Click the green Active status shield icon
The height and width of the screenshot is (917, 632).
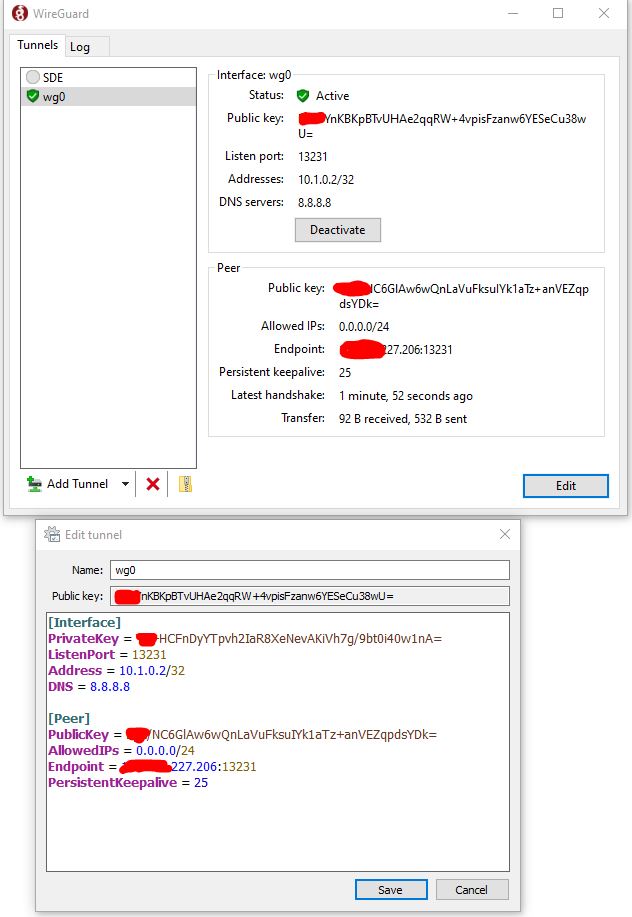(x=303, y=95)
